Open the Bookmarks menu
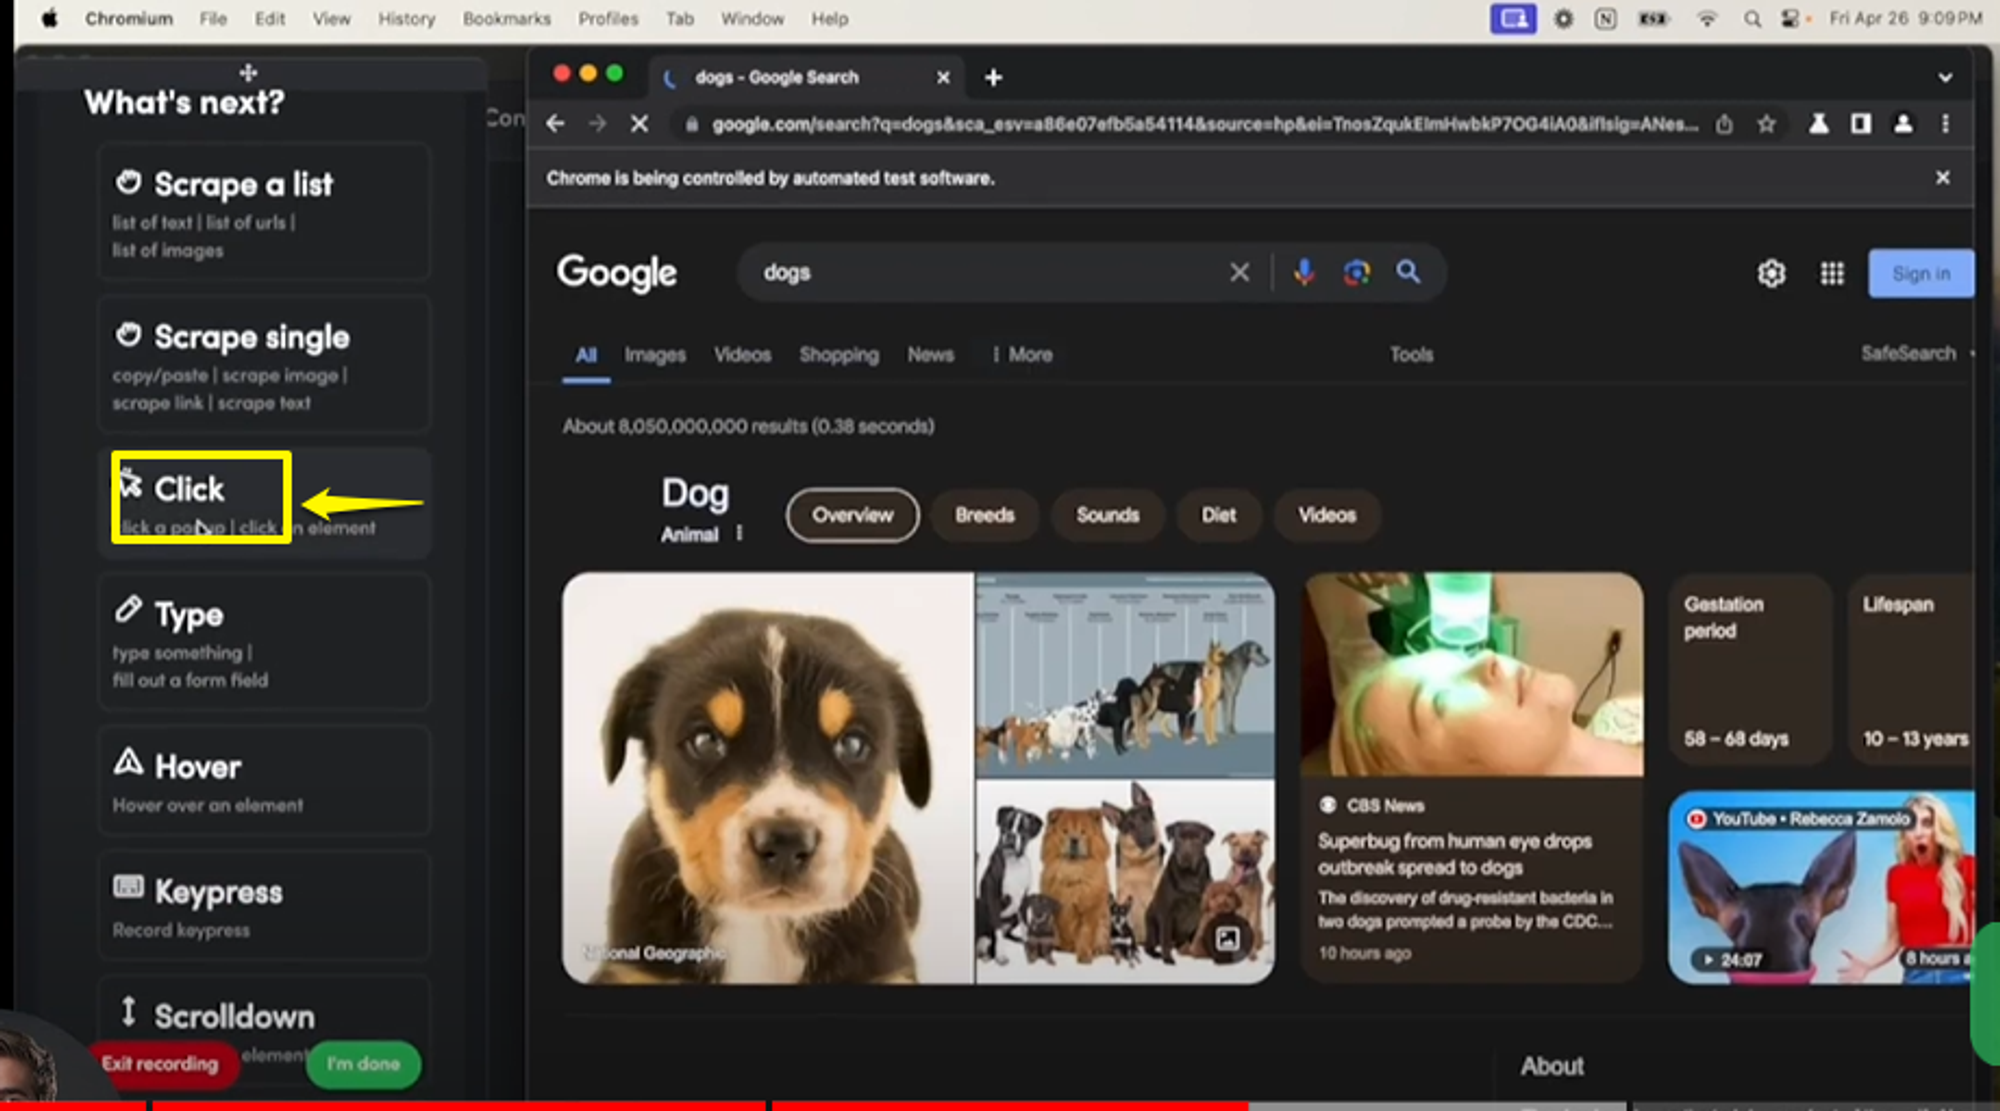This screenshot has height=1111, width=2000. [x=506, y=18]
